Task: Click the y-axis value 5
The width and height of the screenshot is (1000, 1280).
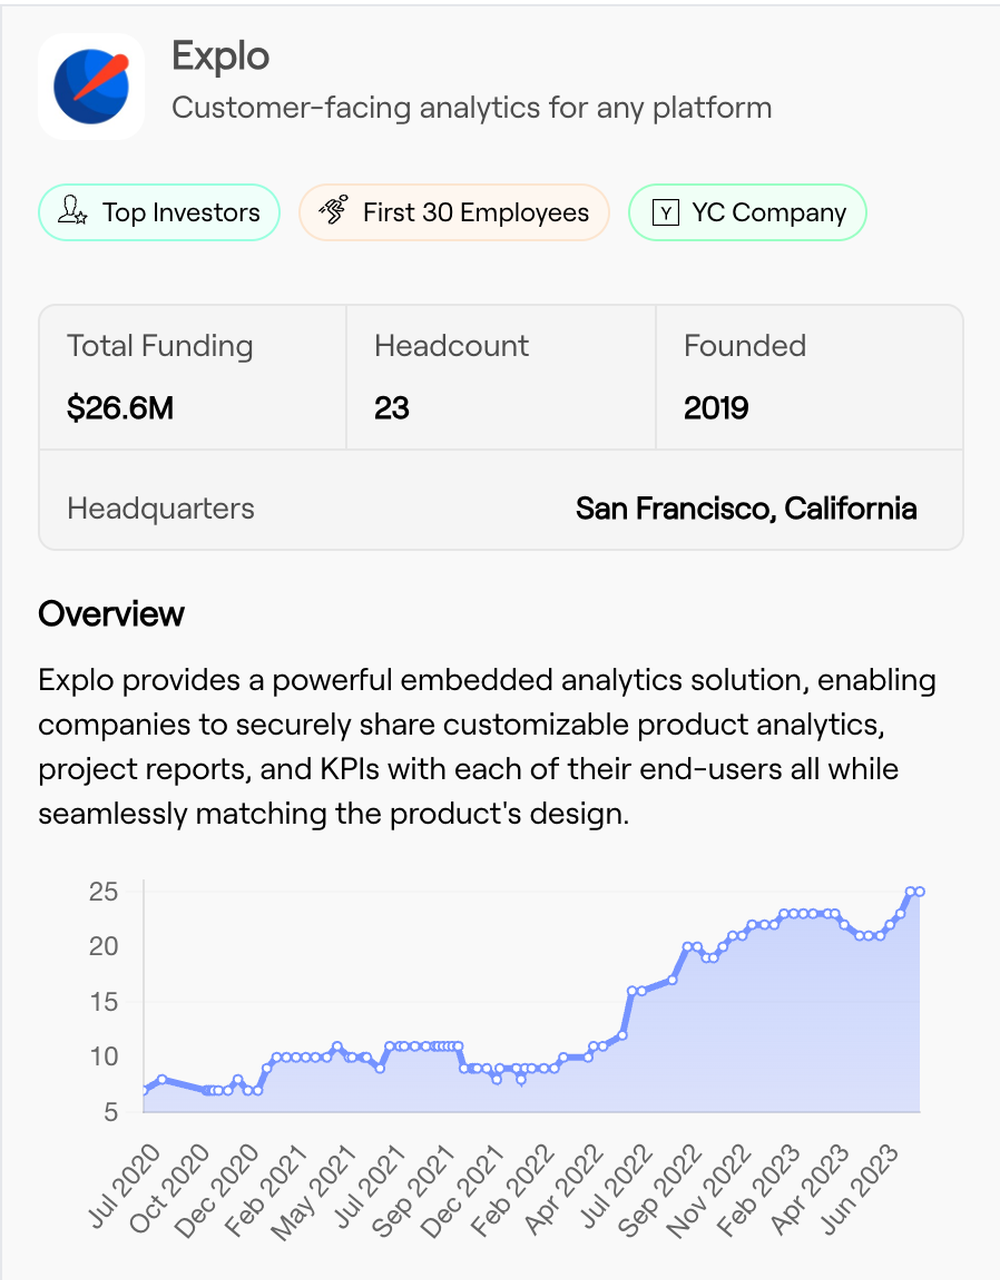Action: click(x=110, y=1112)
